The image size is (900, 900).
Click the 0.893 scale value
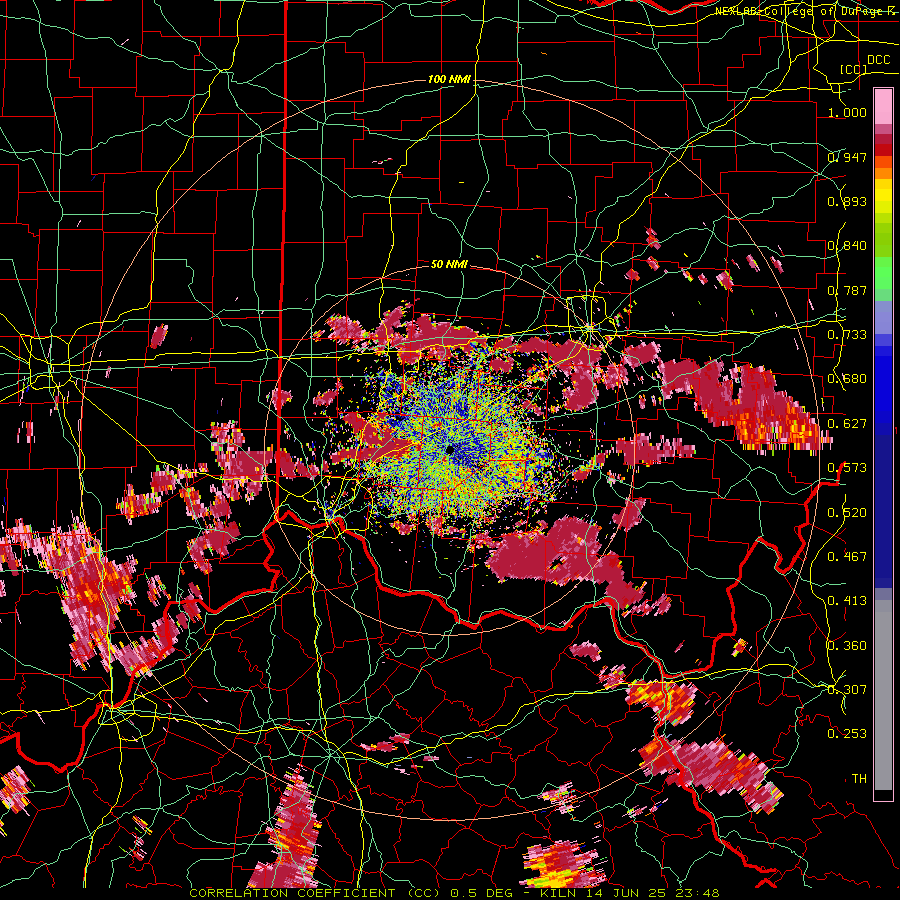(x=847, y=201)
